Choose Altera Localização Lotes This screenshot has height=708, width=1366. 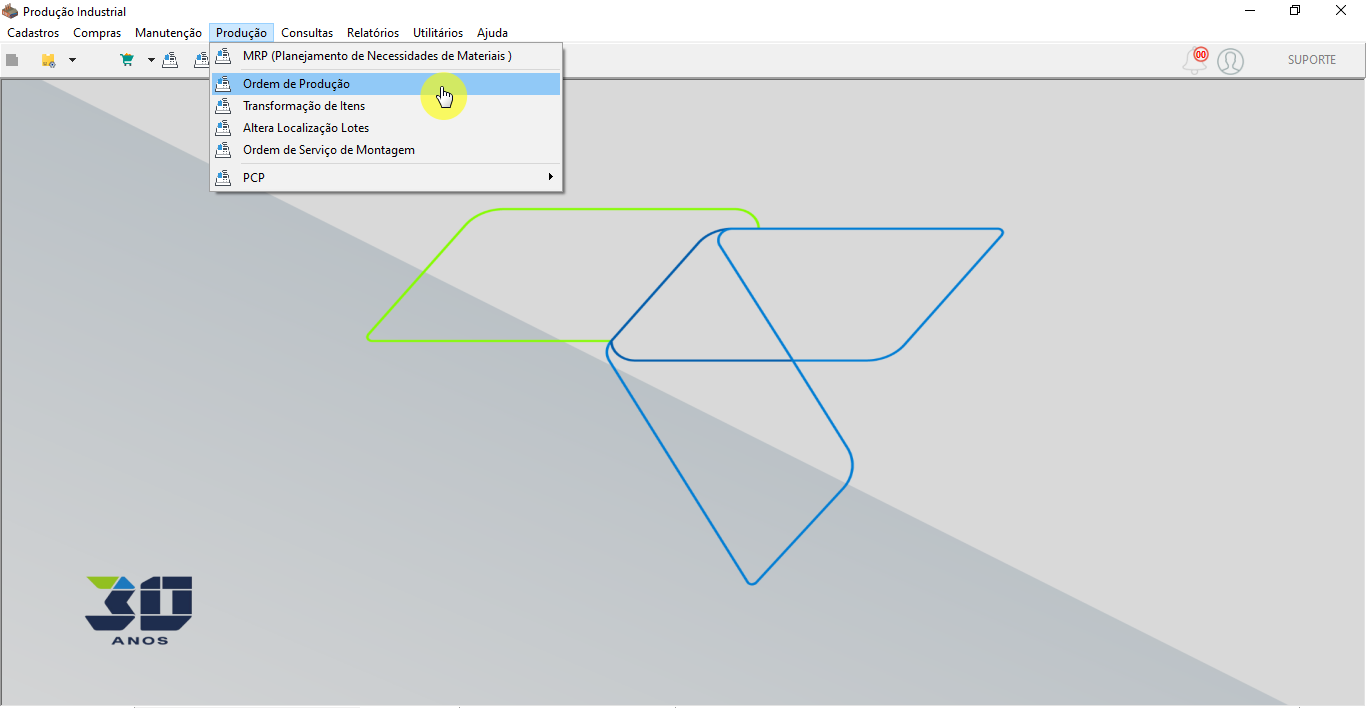click(386, 128)
